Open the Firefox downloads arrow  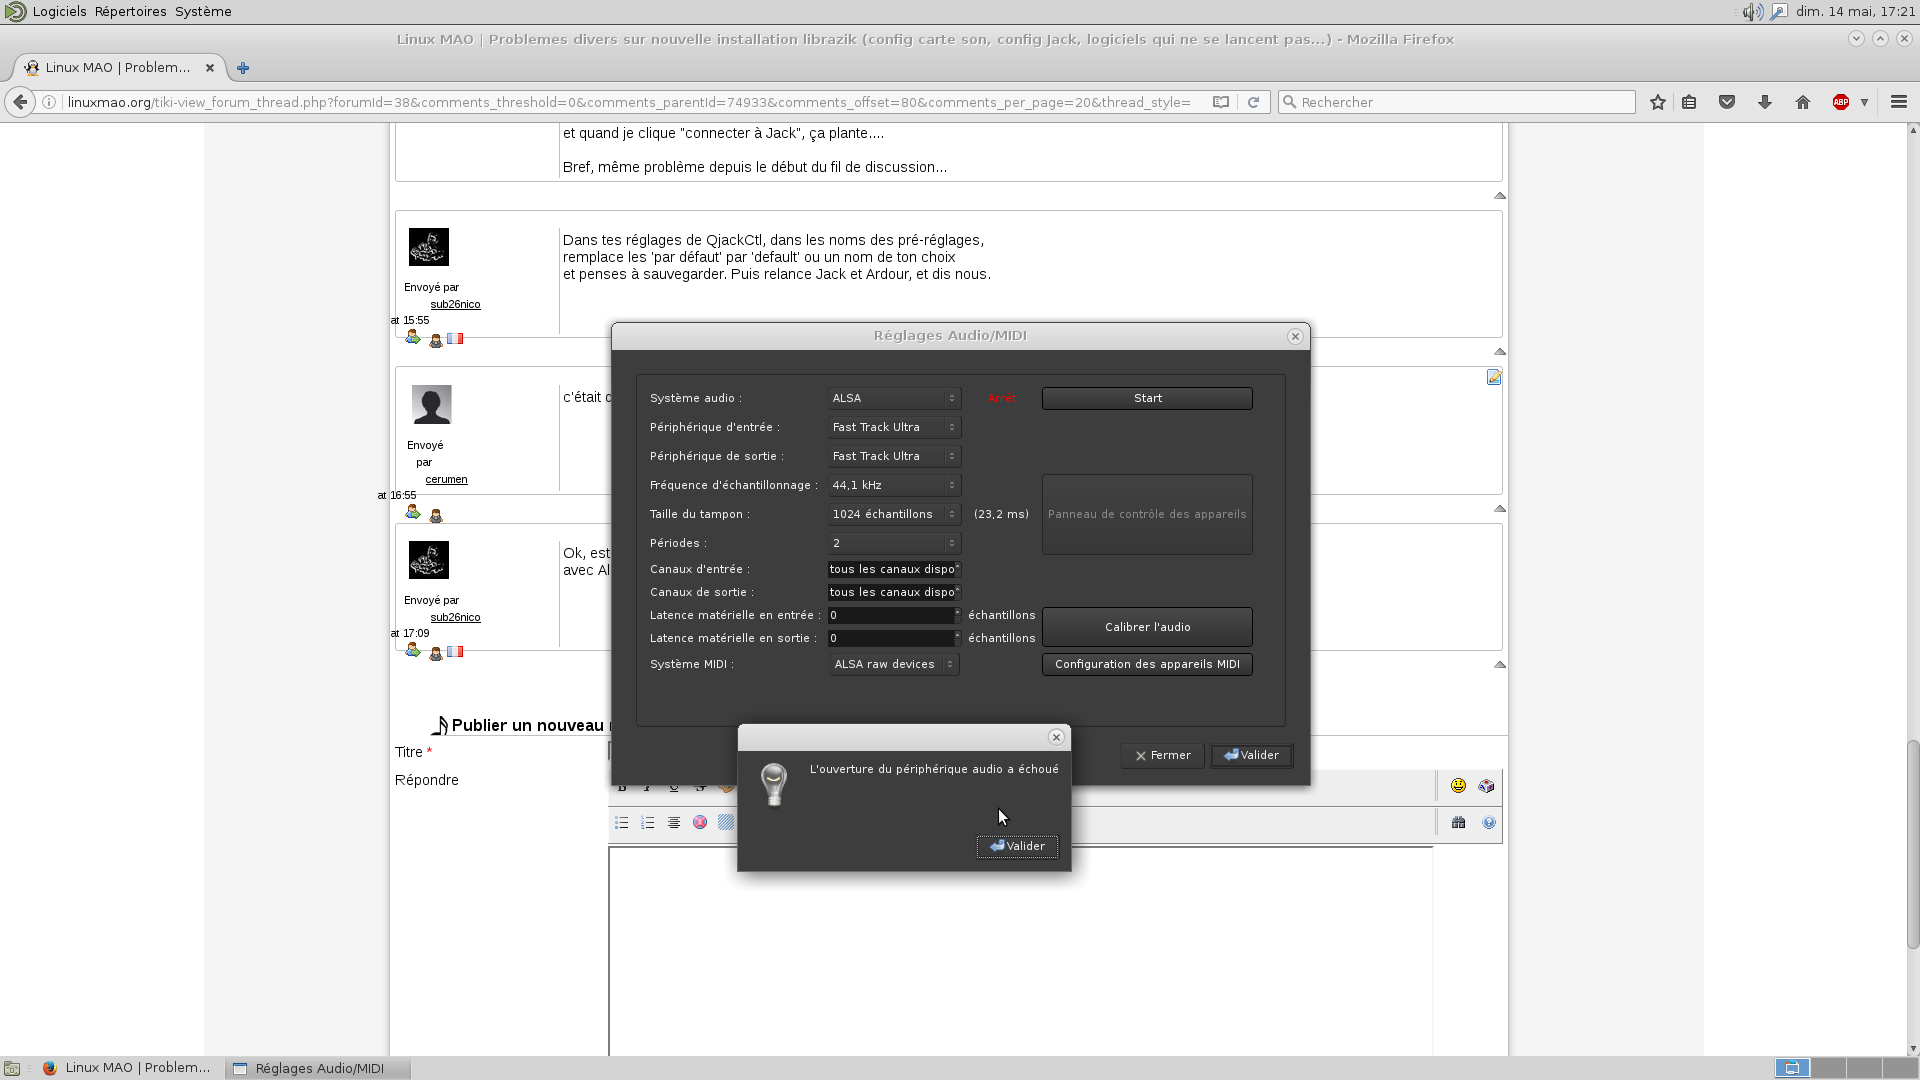coord(1765,102)
